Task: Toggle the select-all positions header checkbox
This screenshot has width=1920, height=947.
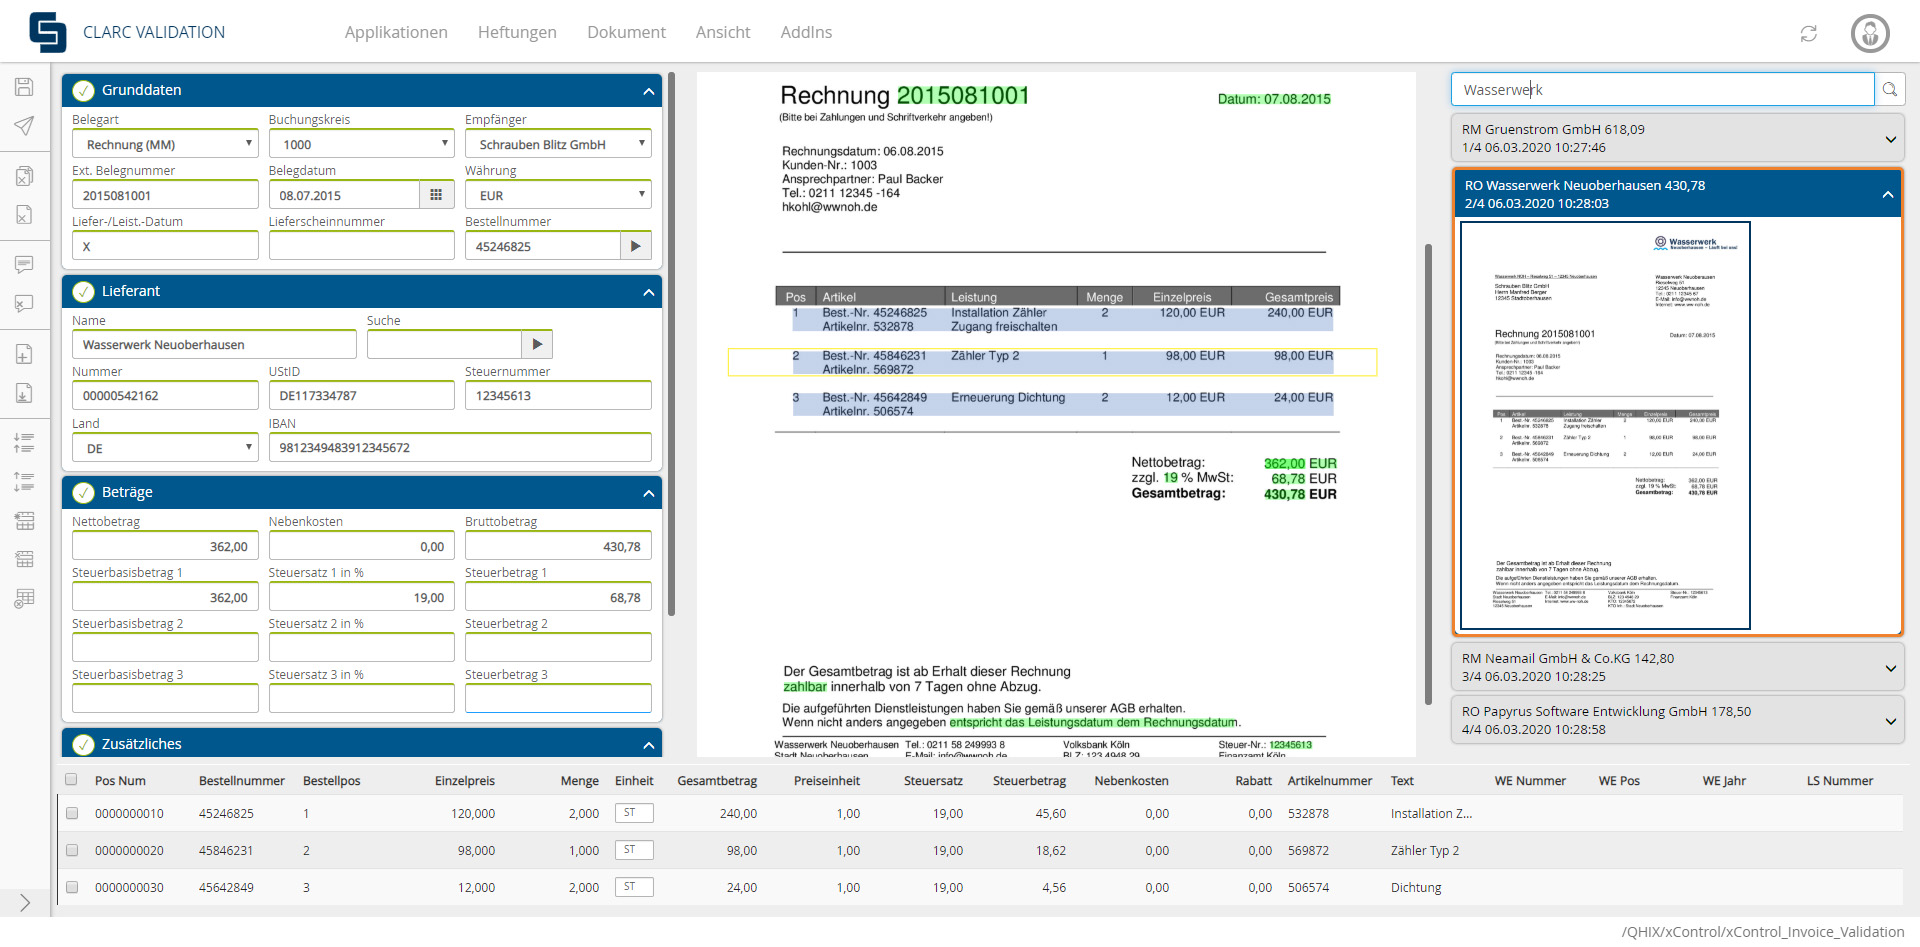Action: [71, 780]
